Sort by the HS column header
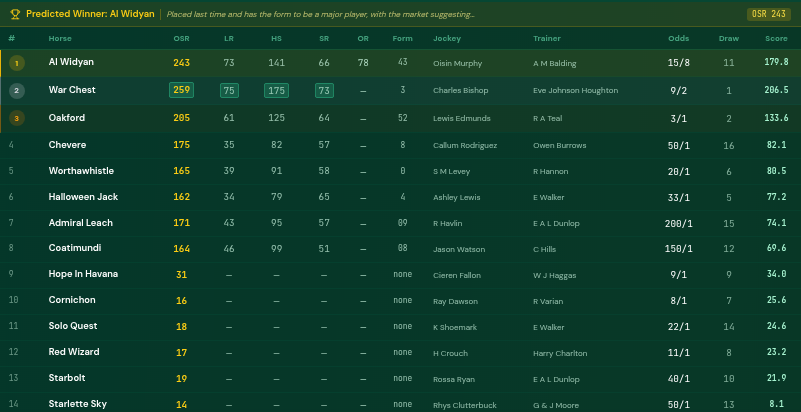Image resolution: width=801 pixels, height=412 pixels. (x=276, y=38)
